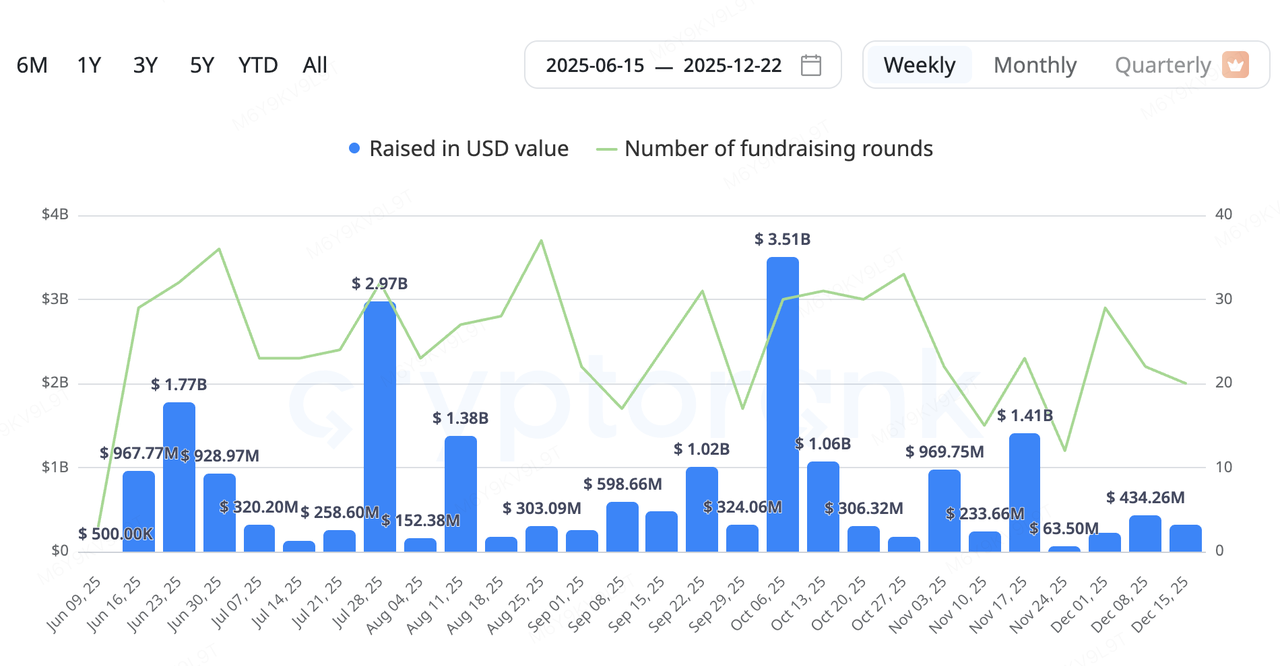Select the 6M time range
The height and width of the screenshot is (666, 1280).
coord(32,65)
